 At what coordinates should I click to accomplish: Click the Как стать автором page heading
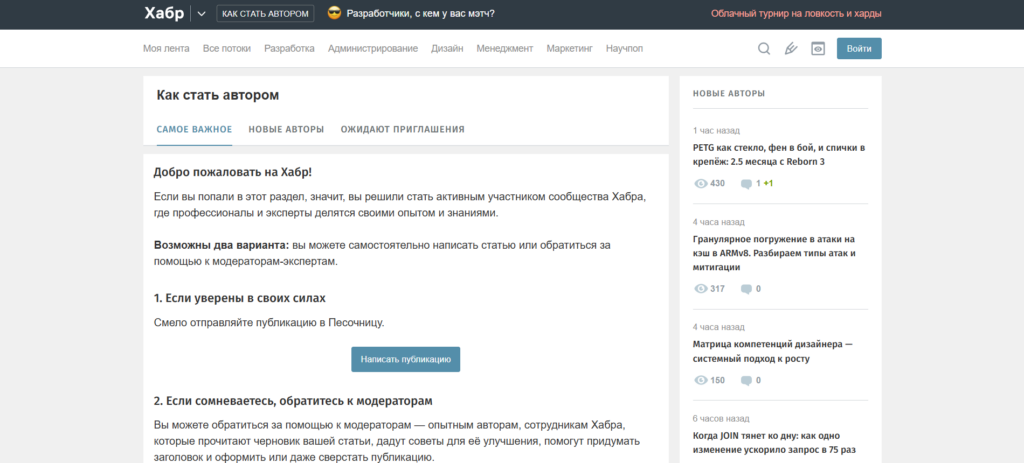pos(217,95)
